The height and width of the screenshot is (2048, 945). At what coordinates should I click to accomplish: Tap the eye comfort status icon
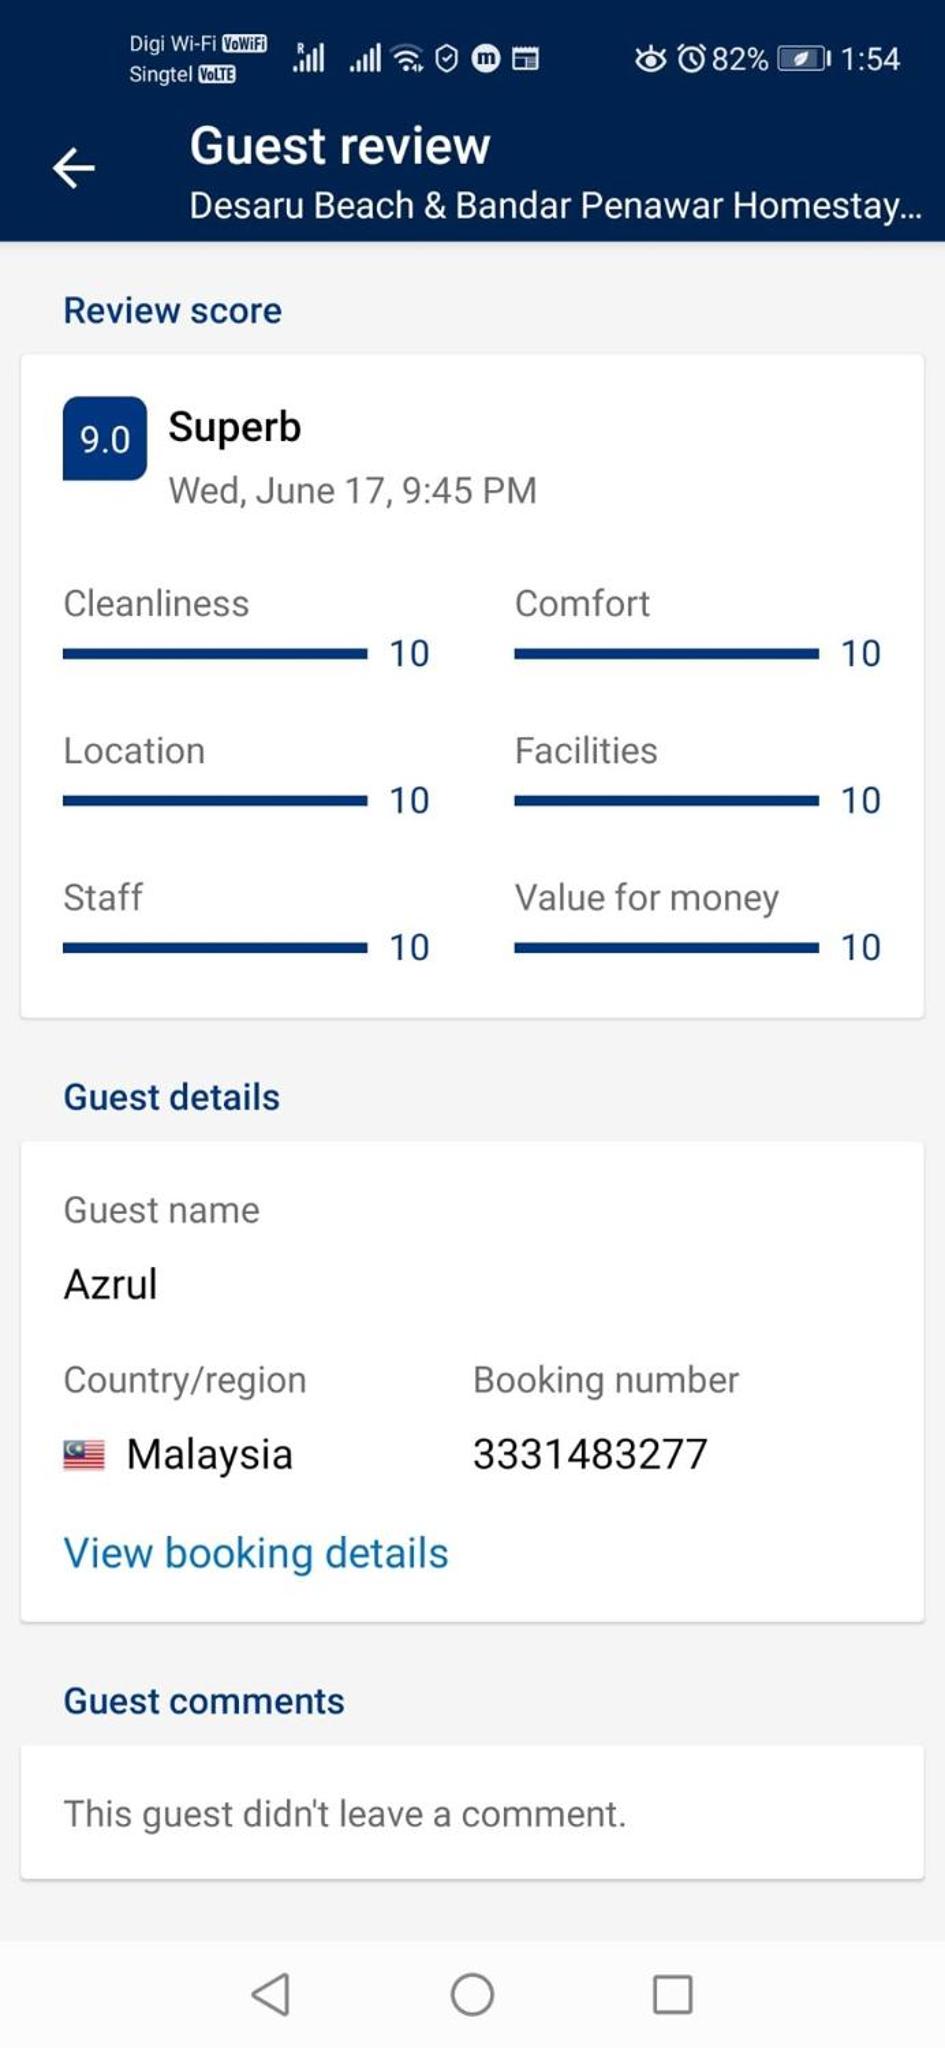pyautogui.click(x=650, y=59)
